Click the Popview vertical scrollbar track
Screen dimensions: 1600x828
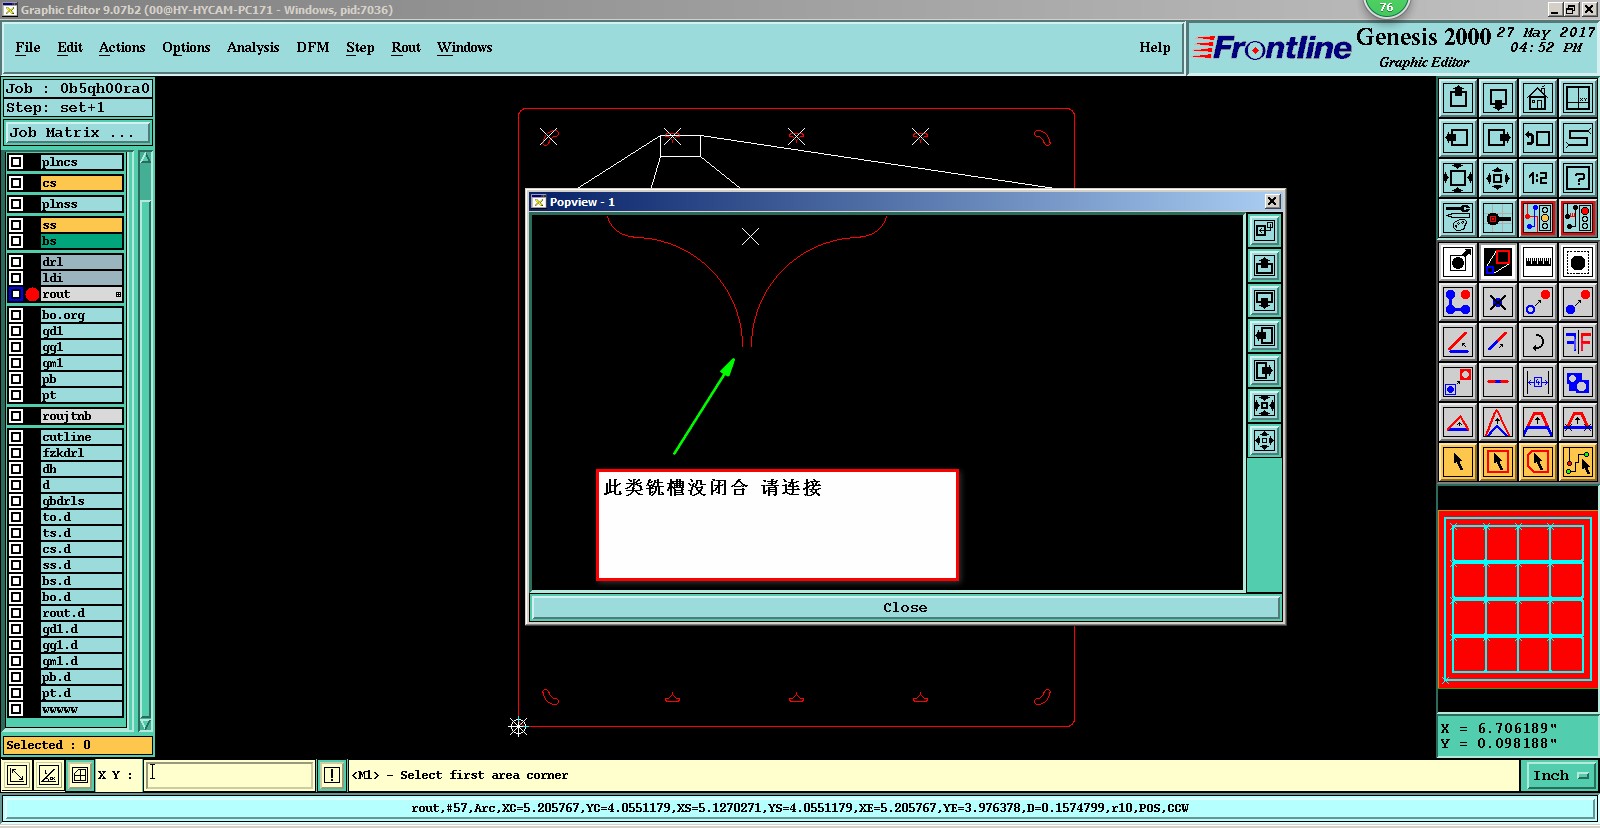point(1265,524)
